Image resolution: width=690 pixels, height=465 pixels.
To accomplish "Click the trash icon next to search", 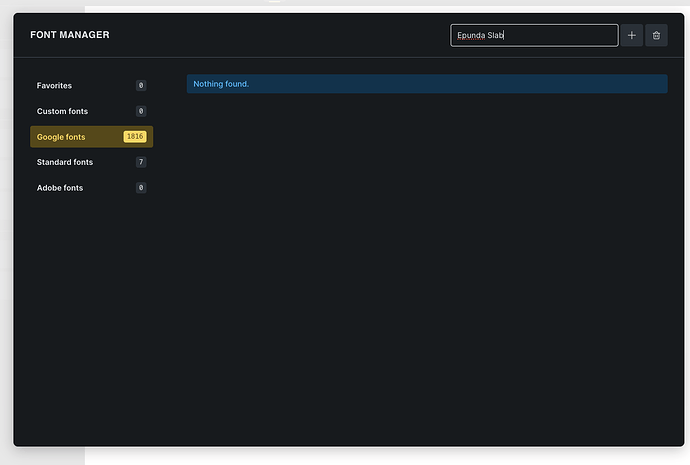I will 656,36.
